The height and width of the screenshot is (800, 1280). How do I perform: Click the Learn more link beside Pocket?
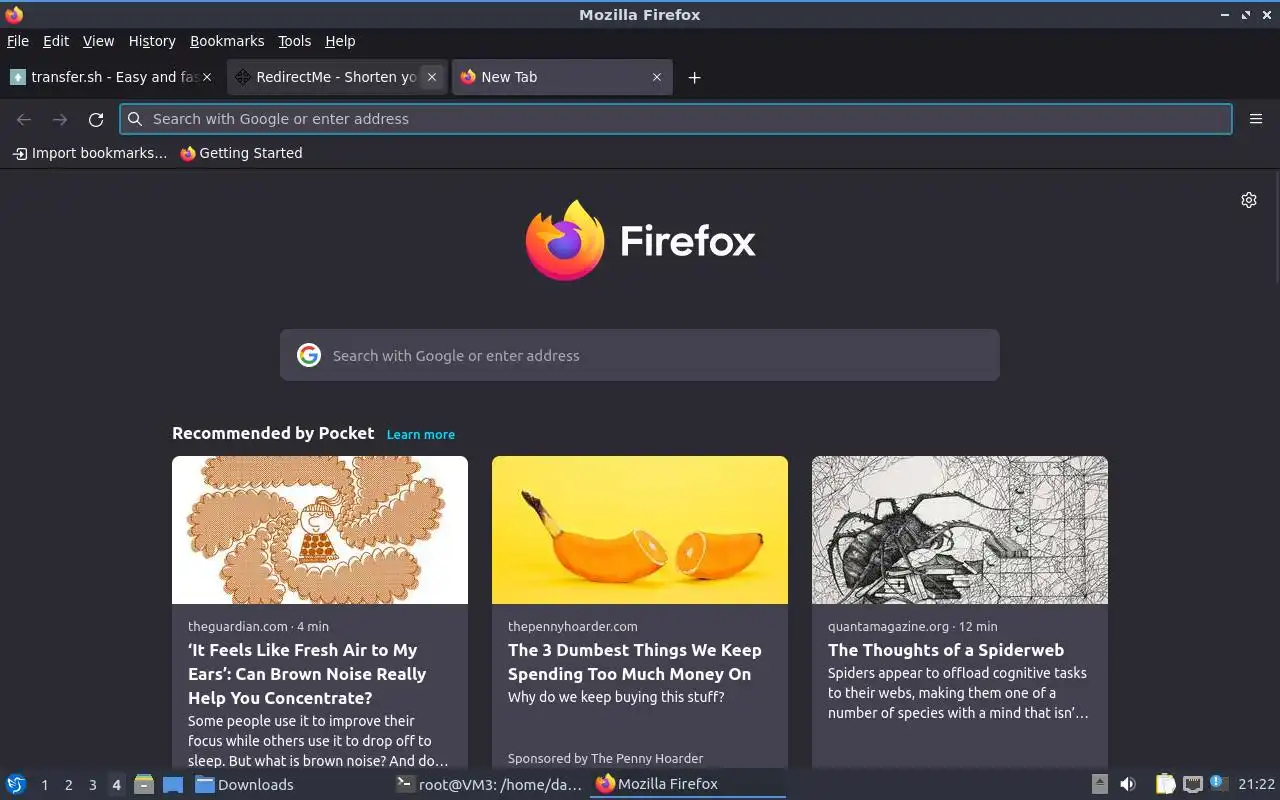[x=421, y=434]
